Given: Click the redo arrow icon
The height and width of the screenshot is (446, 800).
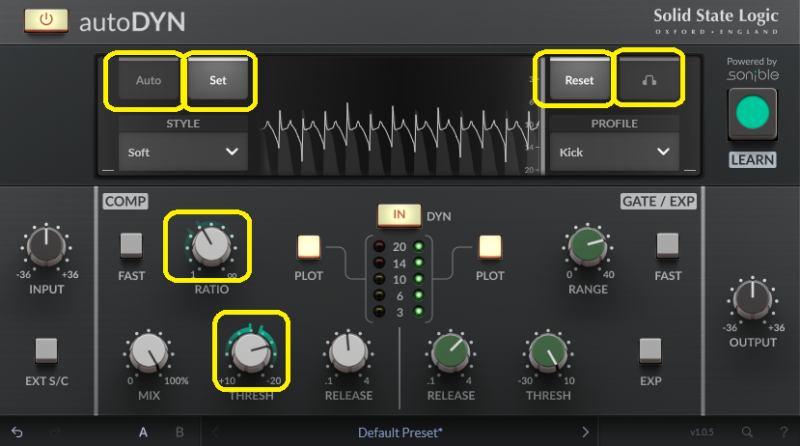Looking at the screenshot, I should [x=56, y=432].
